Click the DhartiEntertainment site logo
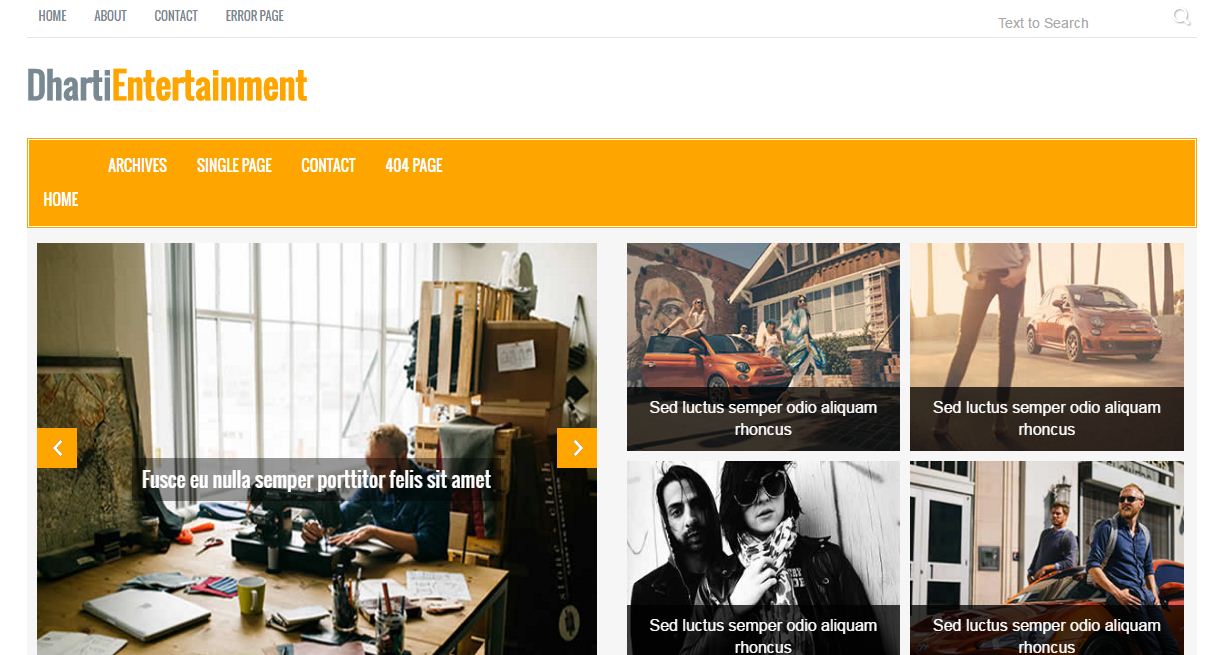 click(167, 86)
